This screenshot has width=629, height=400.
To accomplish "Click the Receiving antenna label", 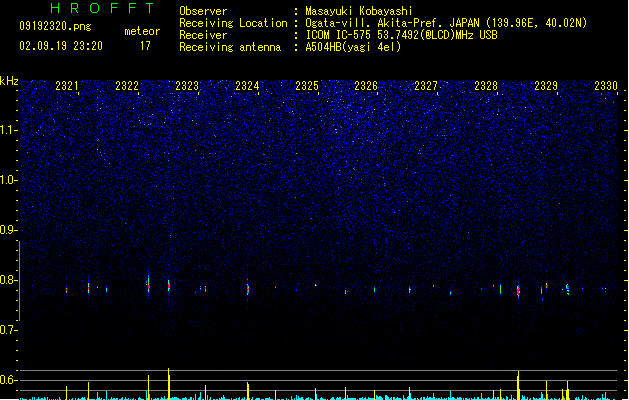I will (x=230, y=47).
